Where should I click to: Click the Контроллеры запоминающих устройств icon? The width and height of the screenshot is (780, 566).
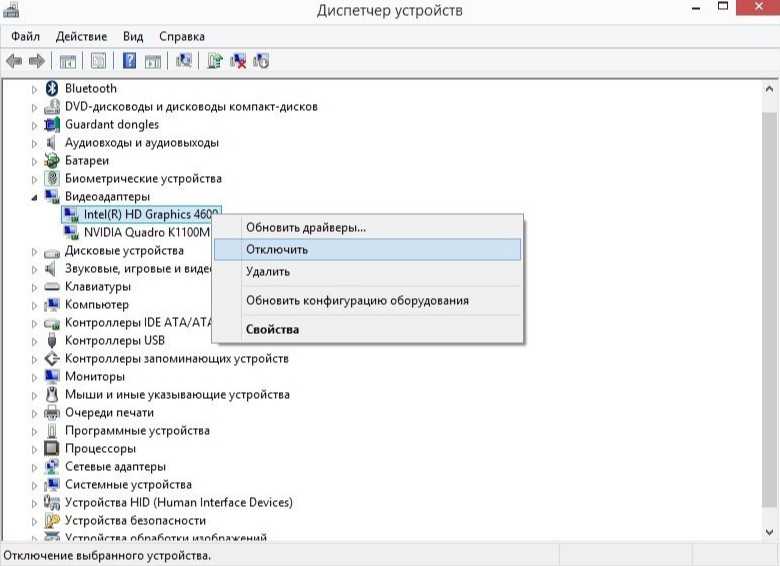point(52,359)
